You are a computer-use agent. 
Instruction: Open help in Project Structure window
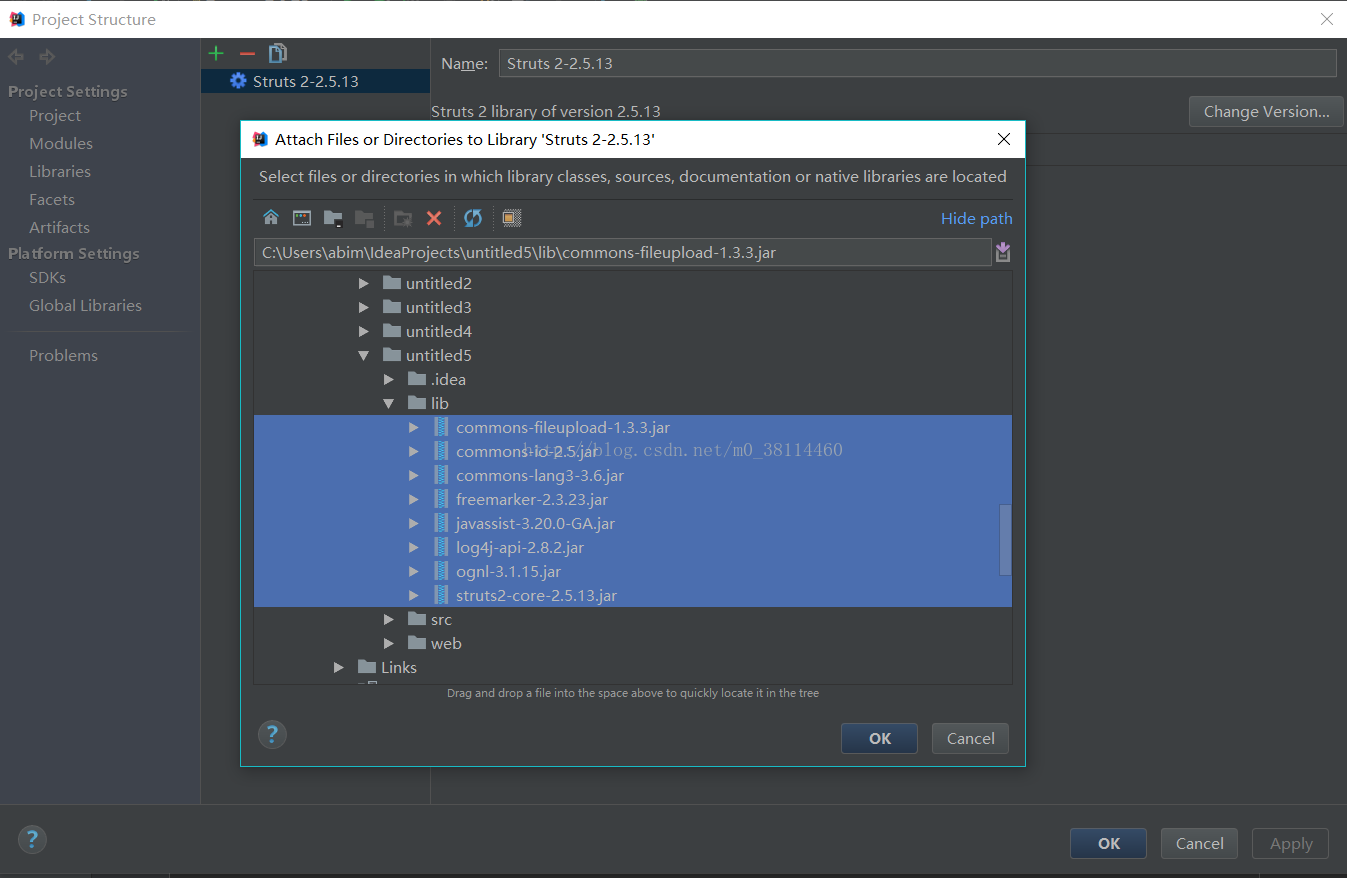[32, 839]
